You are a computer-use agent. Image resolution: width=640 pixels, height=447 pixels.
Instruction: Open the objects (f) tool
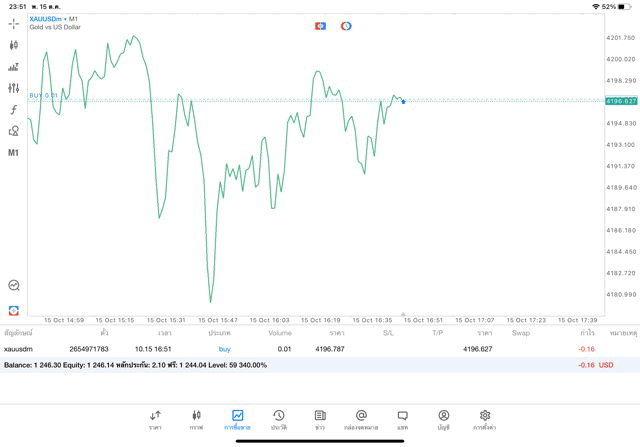click(13, 110)
